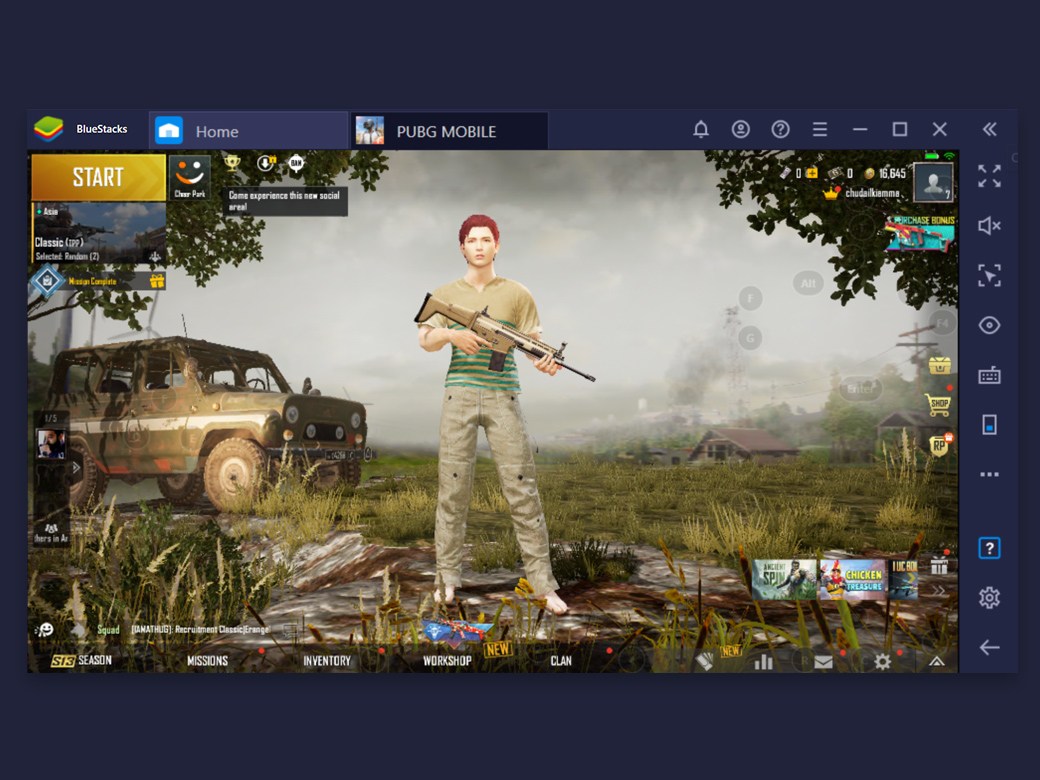1040x780 pixels.
Task: Claim the Mission Complete gift box
Action: pyautogui.click(x=157, y=281)
